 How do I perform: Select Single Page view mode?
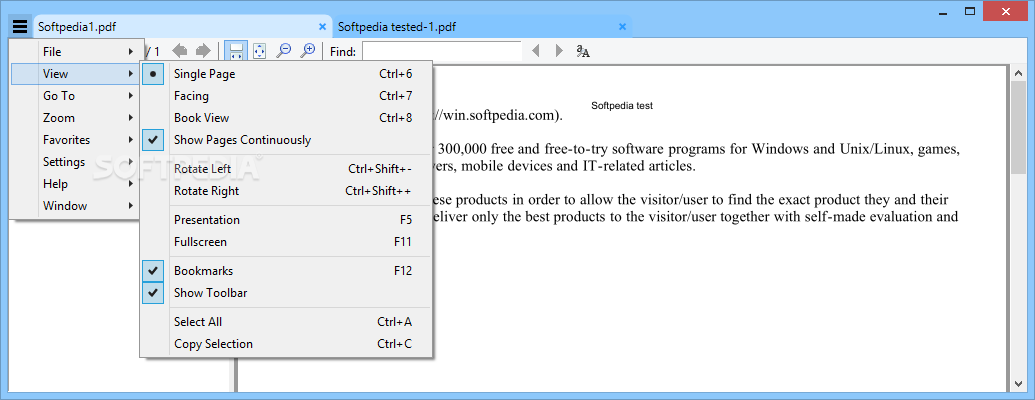click(x=286, y=74)
